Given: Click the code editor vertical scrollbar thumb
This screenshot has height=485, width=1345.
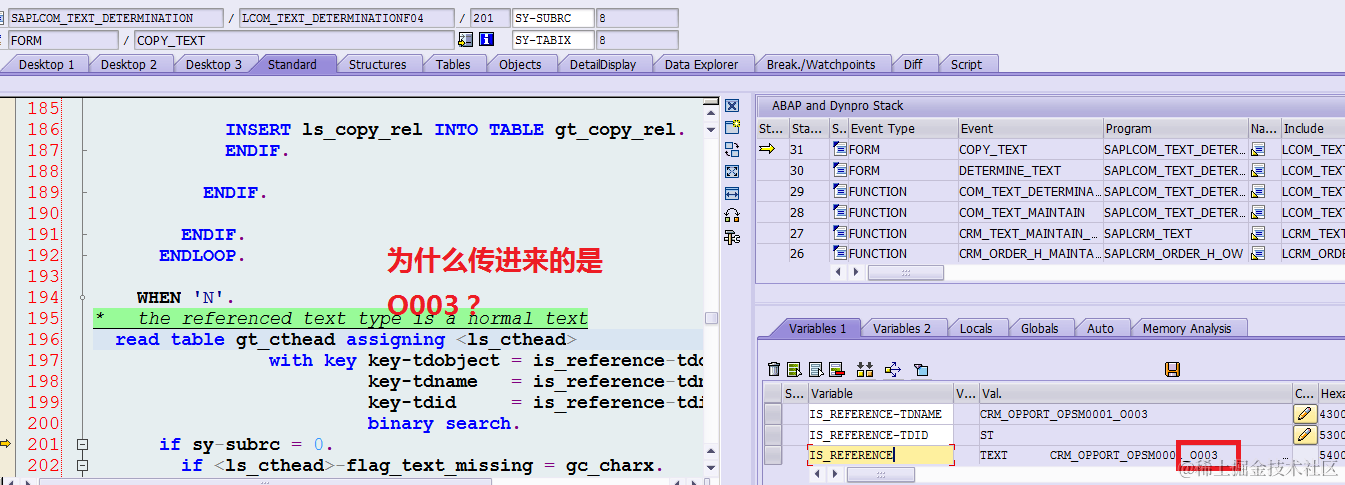Looking at the screenshot, I should pos(711,318).
